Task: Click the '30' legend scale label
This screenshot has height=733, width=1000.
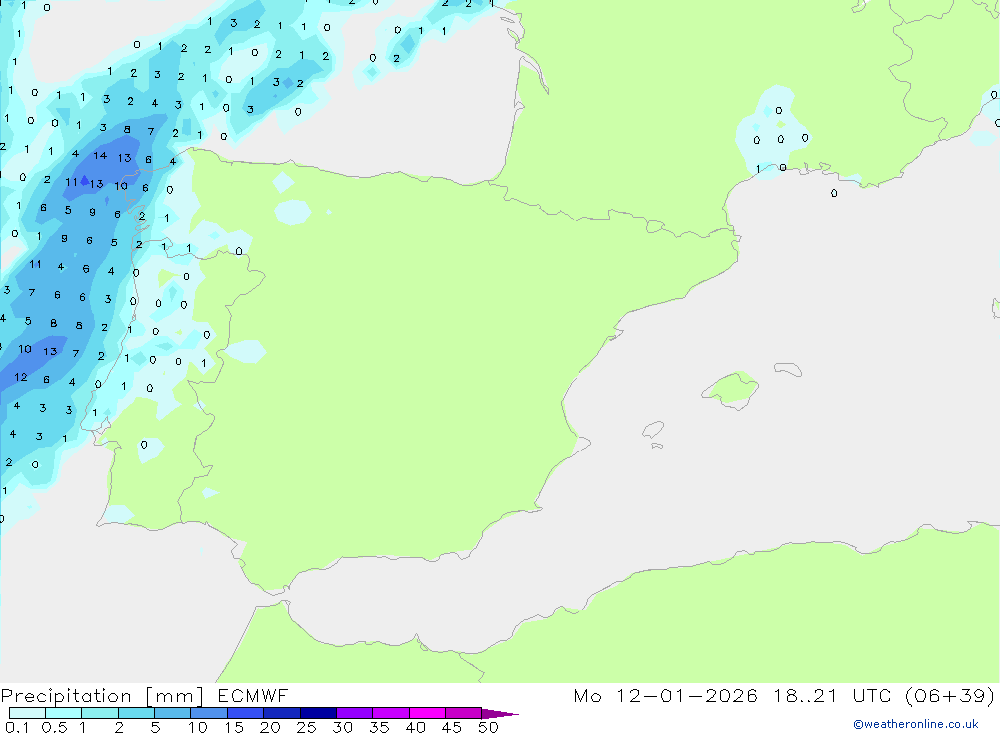Action: coord(342,727)
